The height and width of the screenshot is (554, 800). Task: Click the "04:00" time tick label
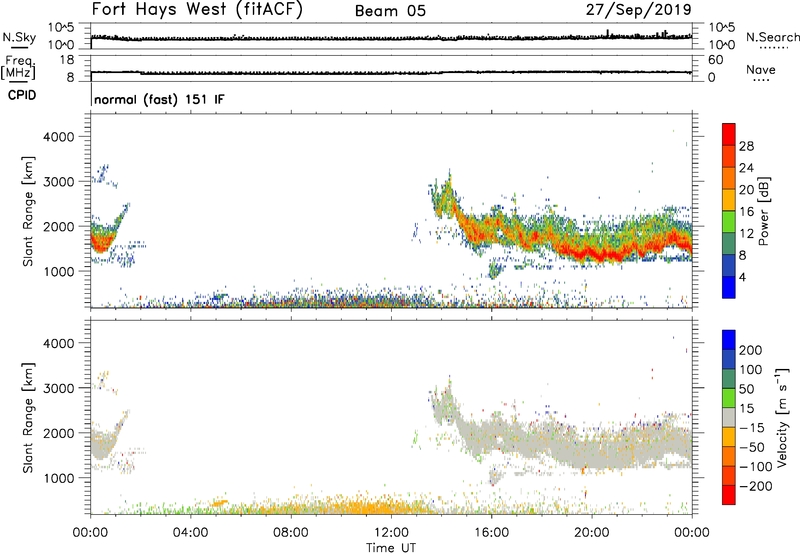[x=190, y=533]
